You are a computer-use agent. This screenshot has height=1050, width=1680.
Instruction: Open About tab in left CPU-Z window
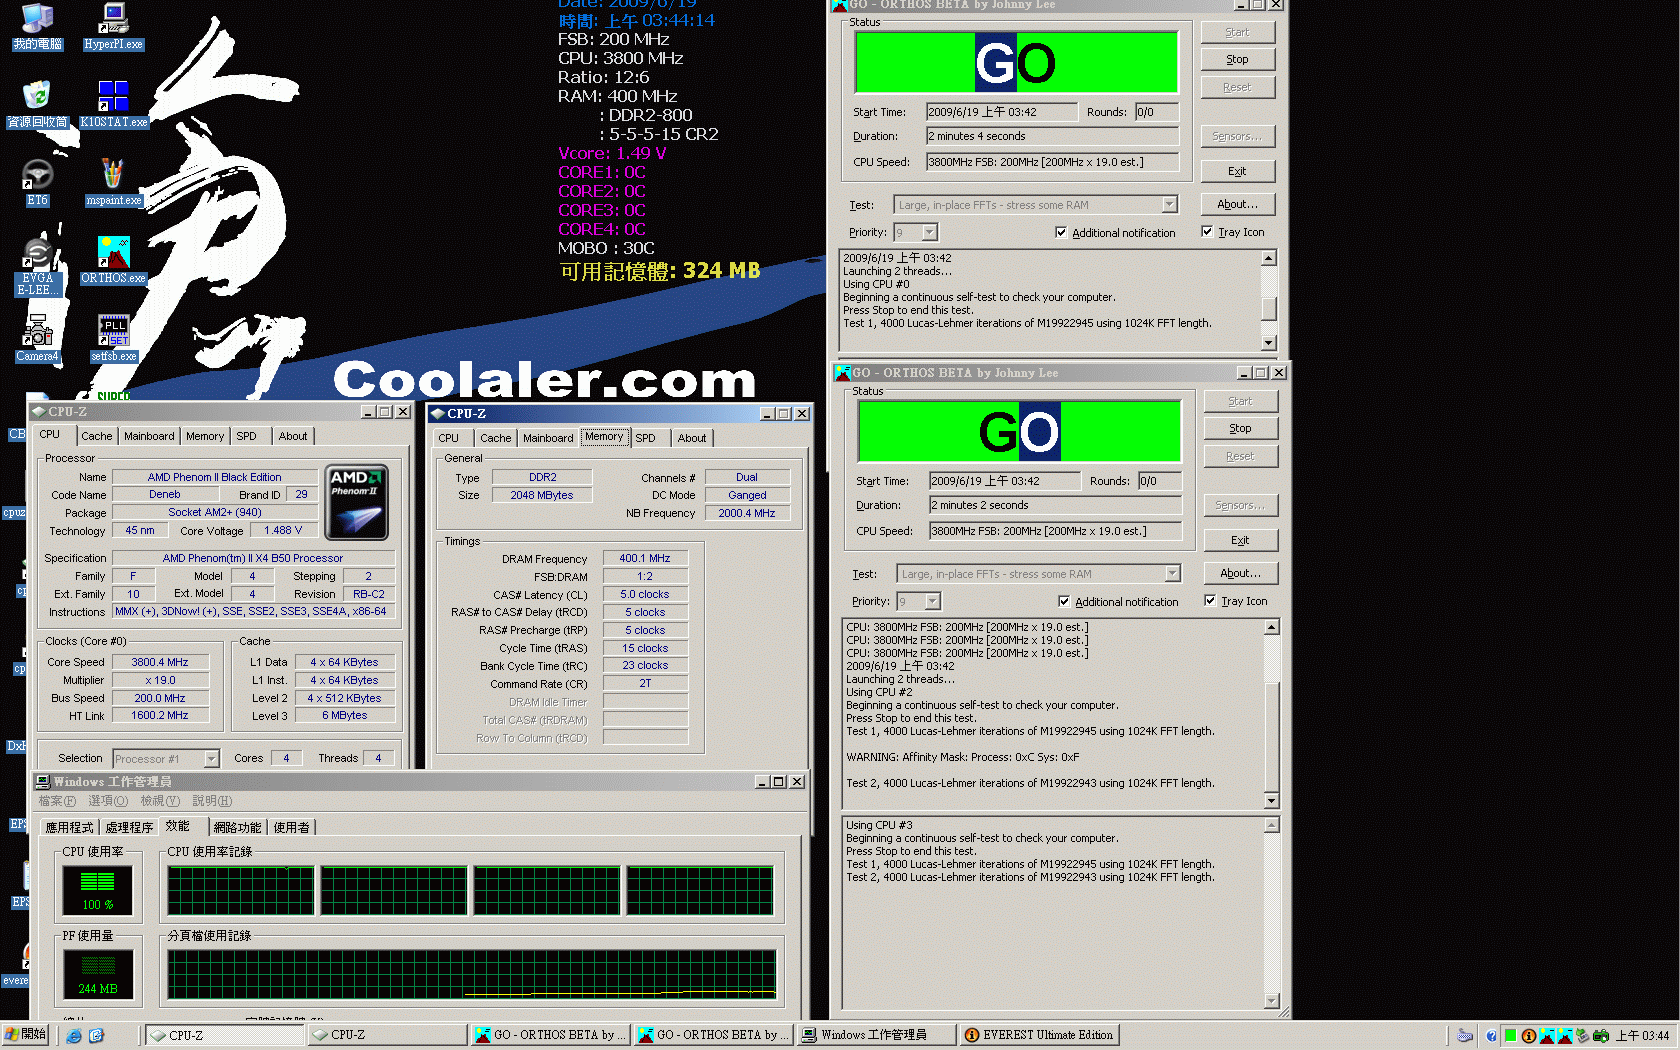(x=293, y=436)
